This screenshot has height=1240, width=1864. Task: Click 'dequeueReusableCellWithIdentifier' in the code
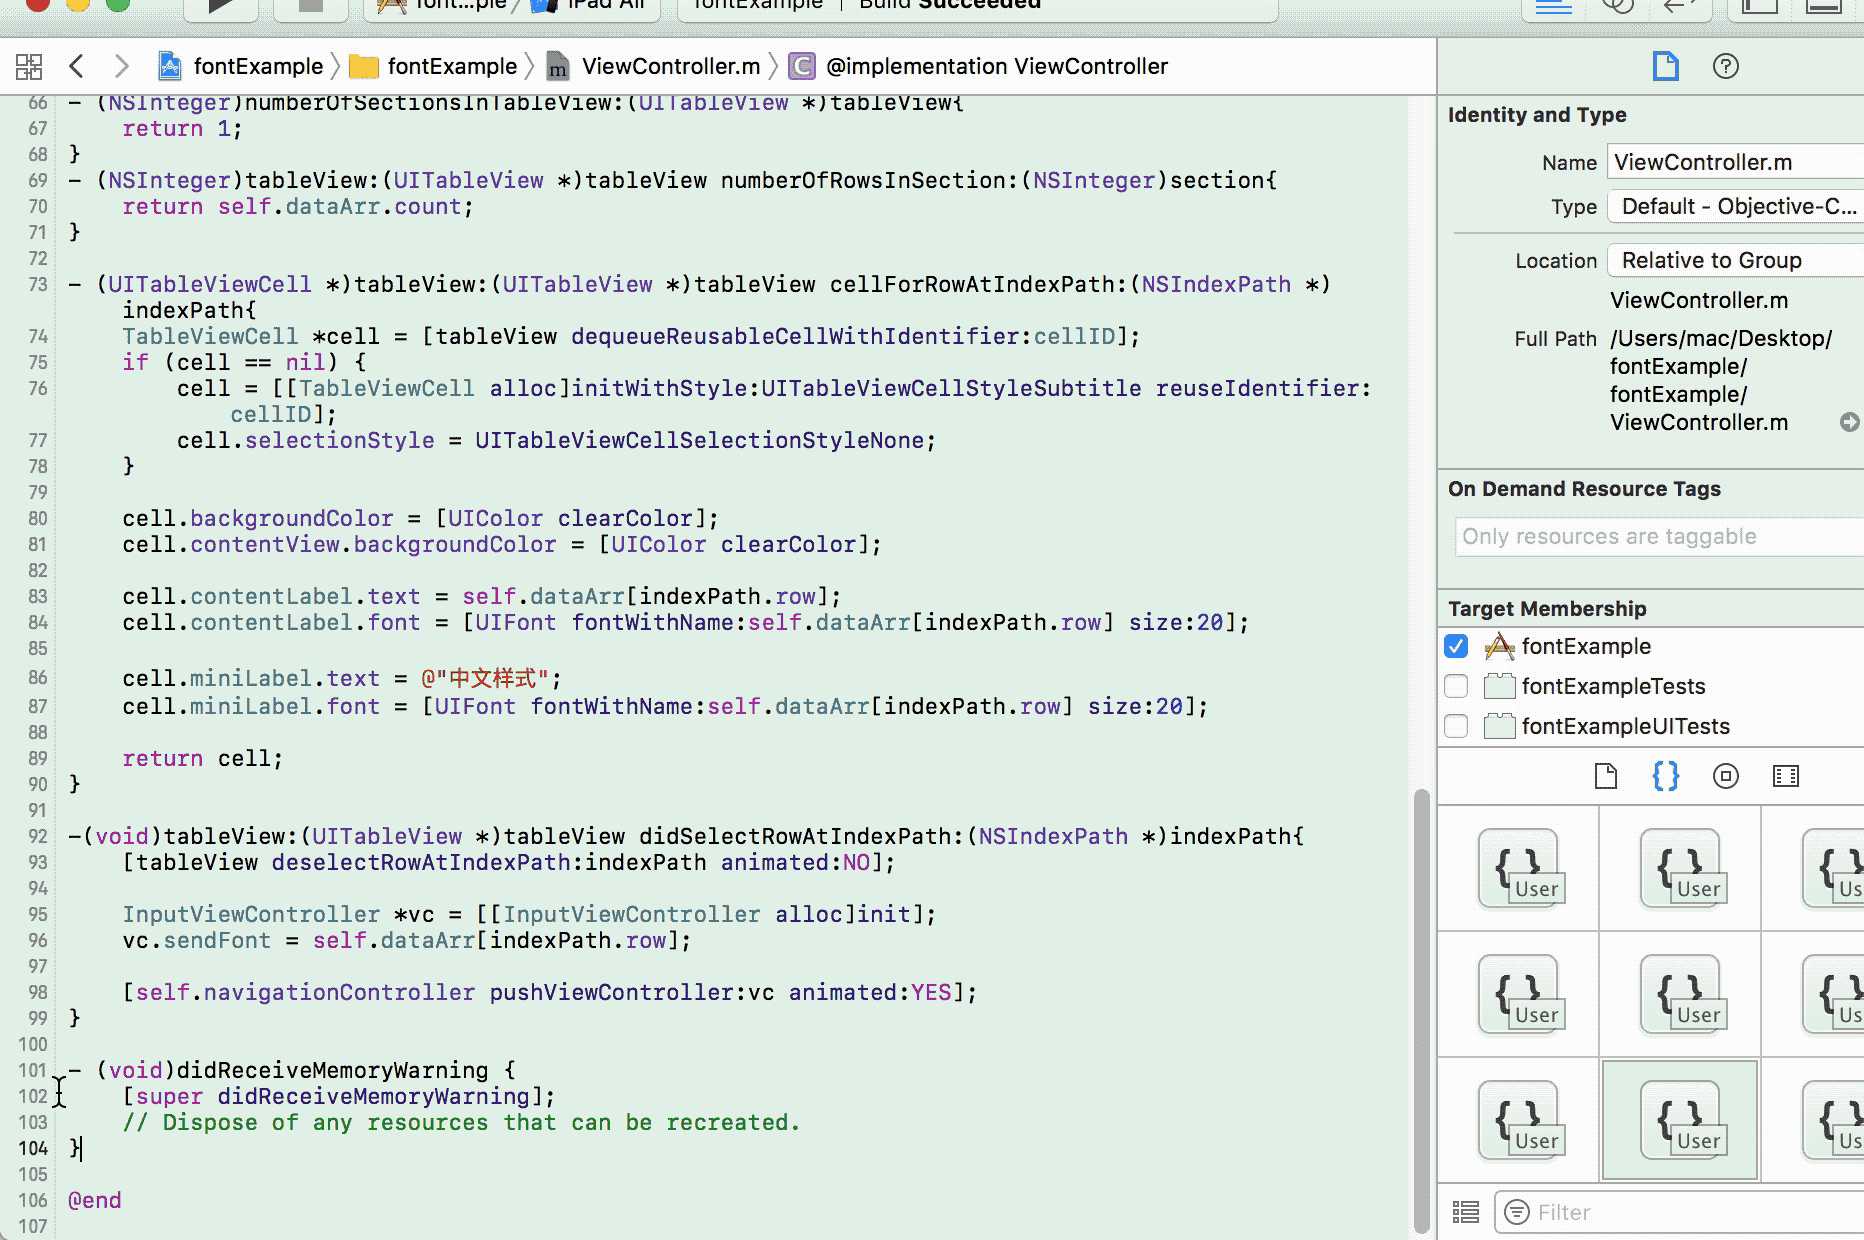click(x=795, y=336)
